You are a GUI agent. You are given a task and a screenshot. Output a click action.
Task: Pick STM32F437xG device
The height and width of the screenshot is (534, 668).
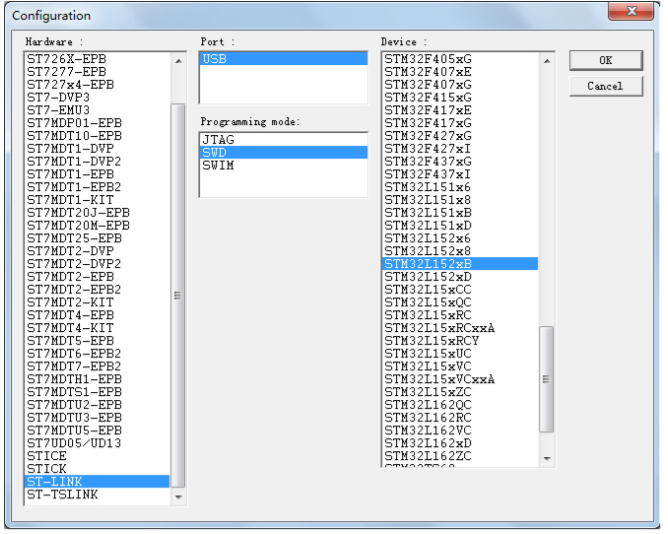460,161
